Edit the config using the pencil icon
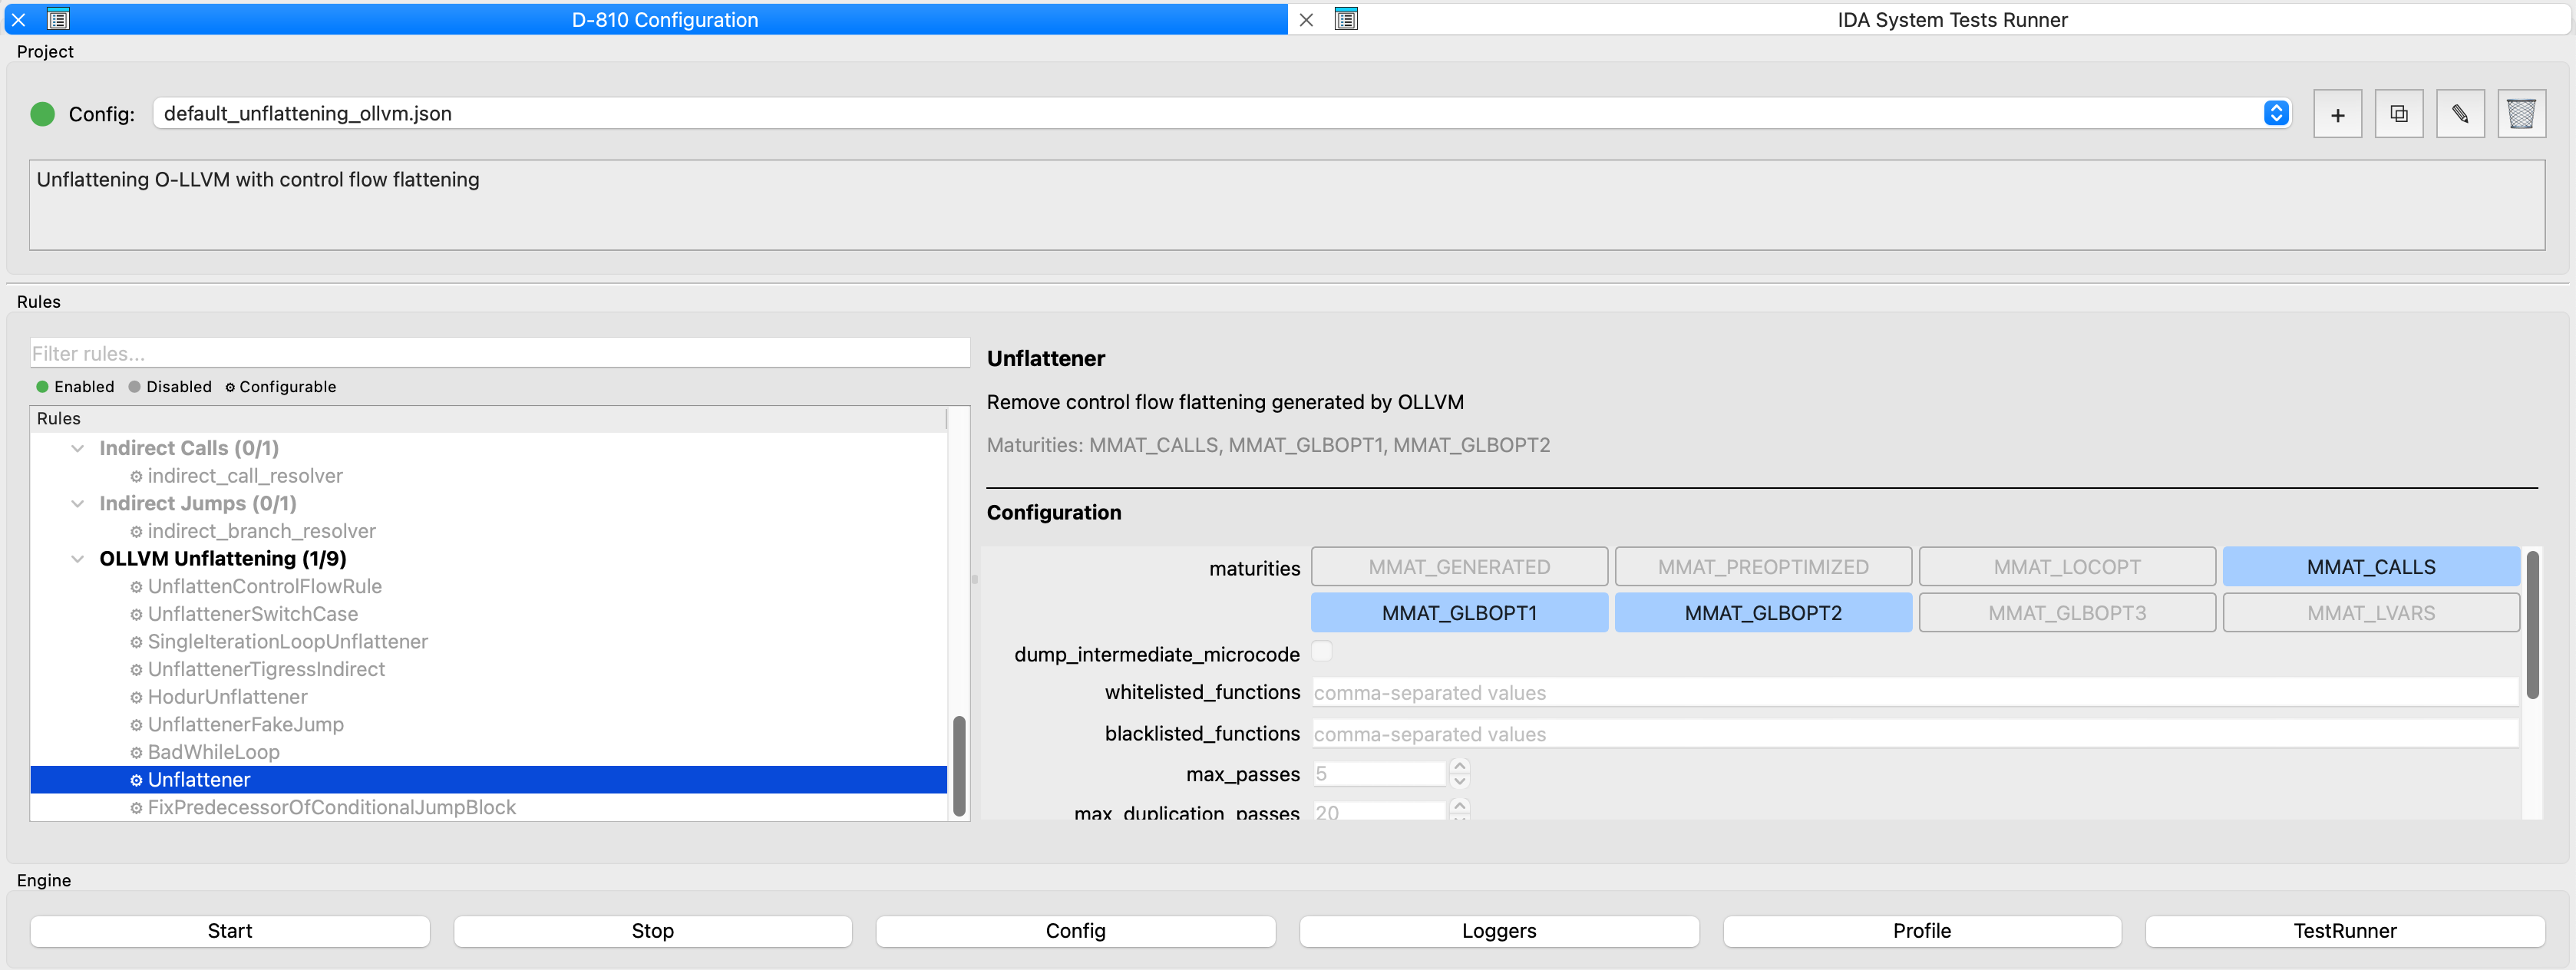The image size is (2576, 970). (2461, 113)
